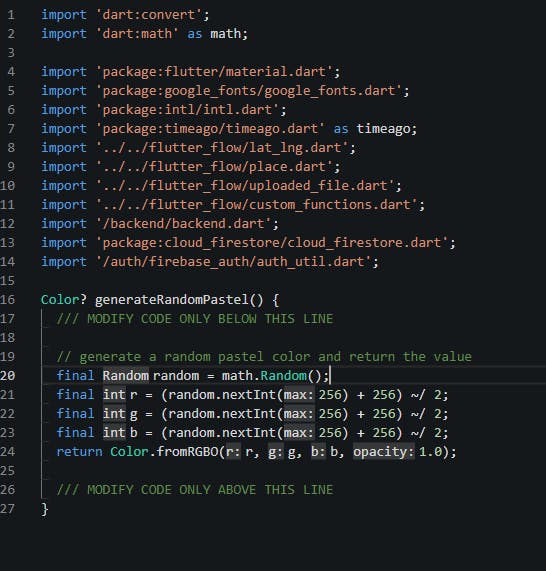Click the custom_functions.dart import path
546x571 pixels.
coord(256,205)
